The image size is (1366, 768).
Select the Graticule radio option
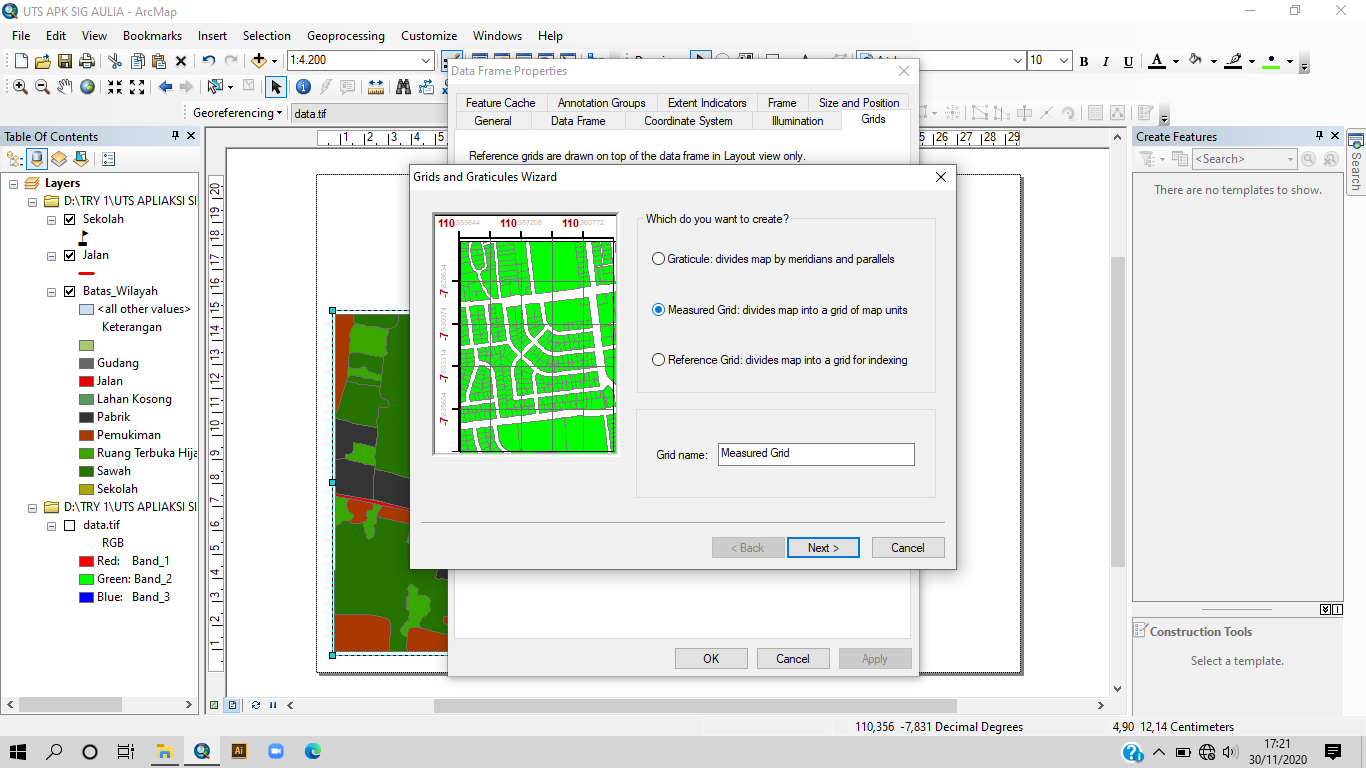pos(658,259)
